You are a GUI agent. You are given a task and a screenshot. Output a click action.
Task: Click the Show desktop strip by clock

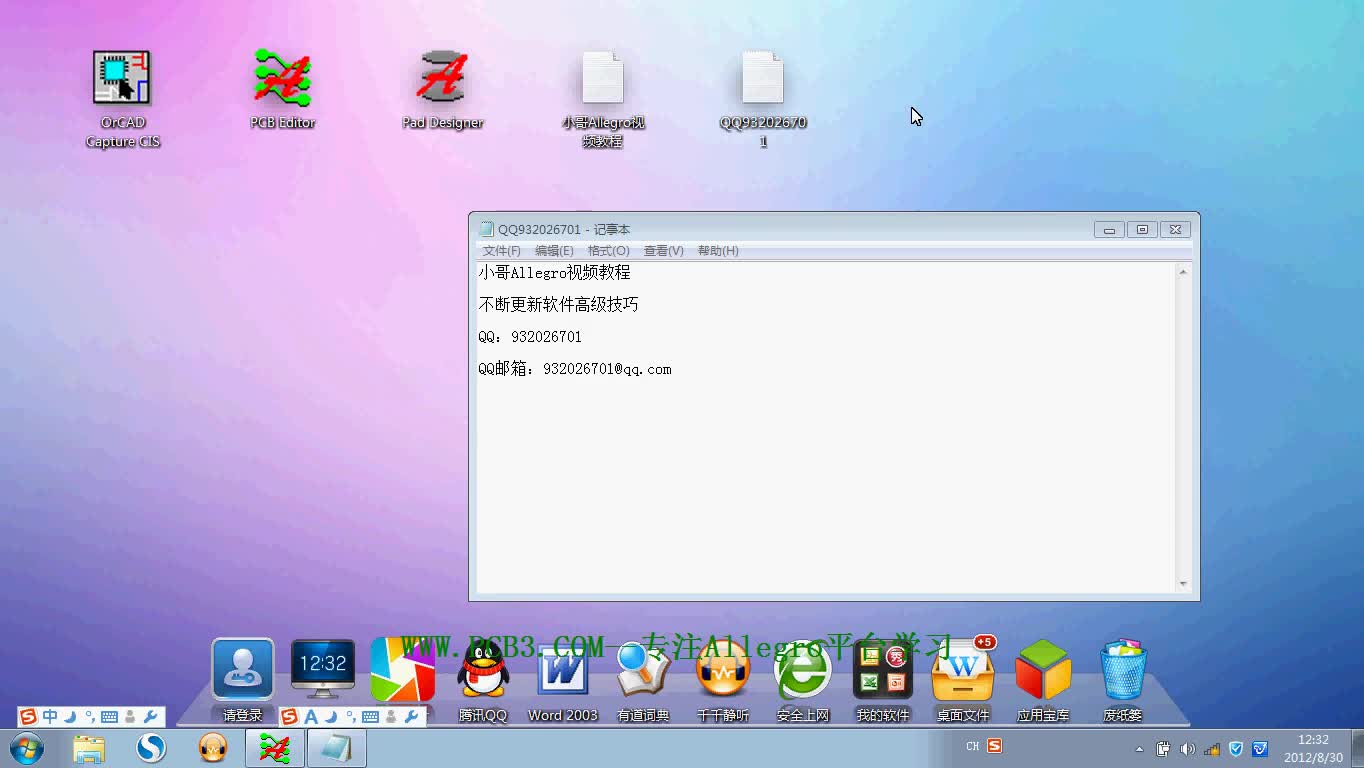[1357, 748]
